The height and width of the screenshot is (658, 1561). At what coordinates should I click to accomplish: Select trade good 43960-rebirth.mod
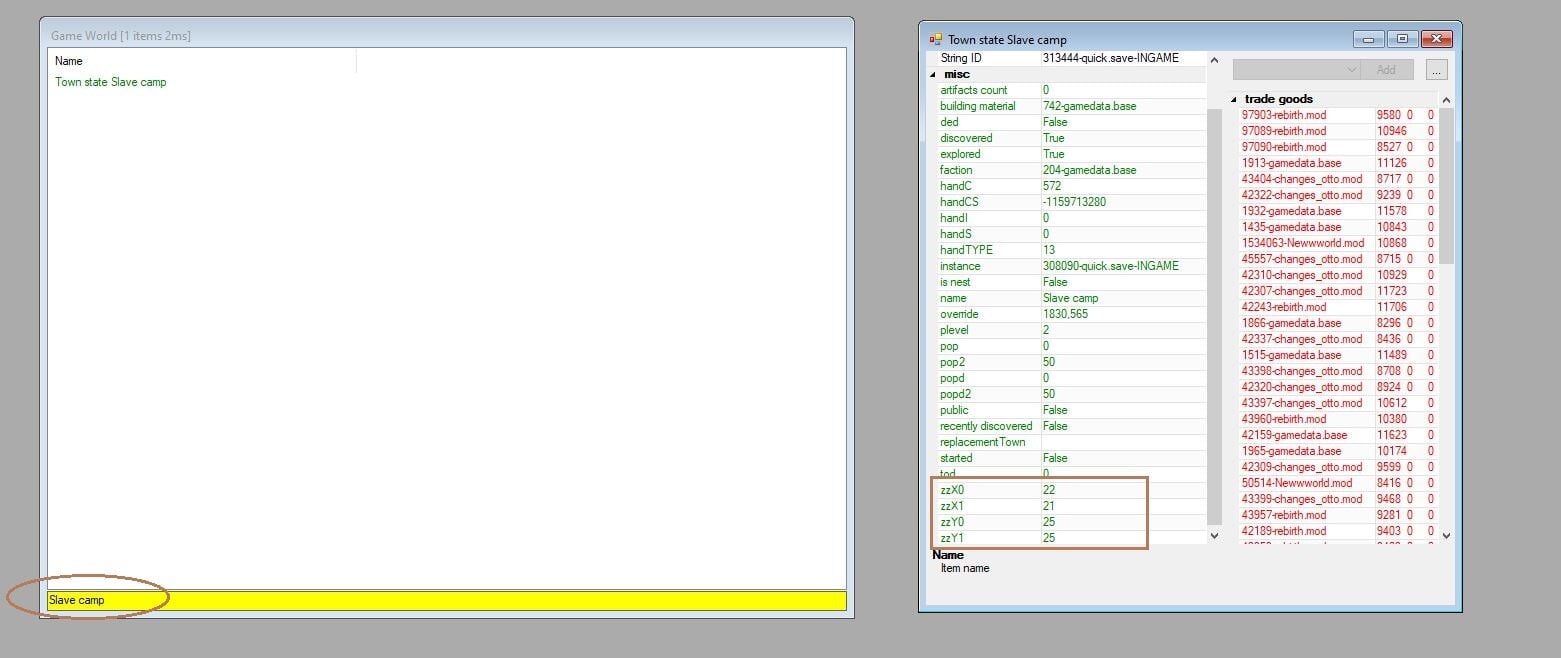coord(1284,419)
